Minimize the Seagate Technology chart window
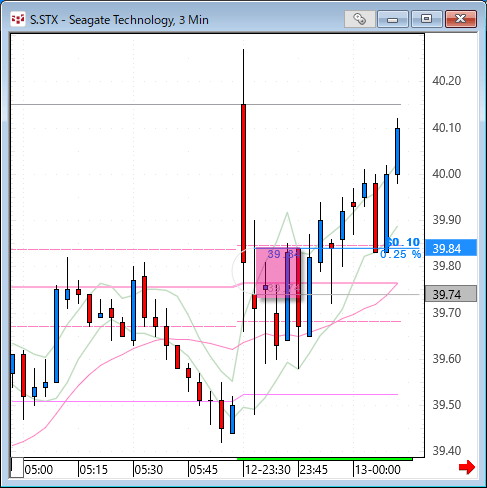 coord(393,19)
